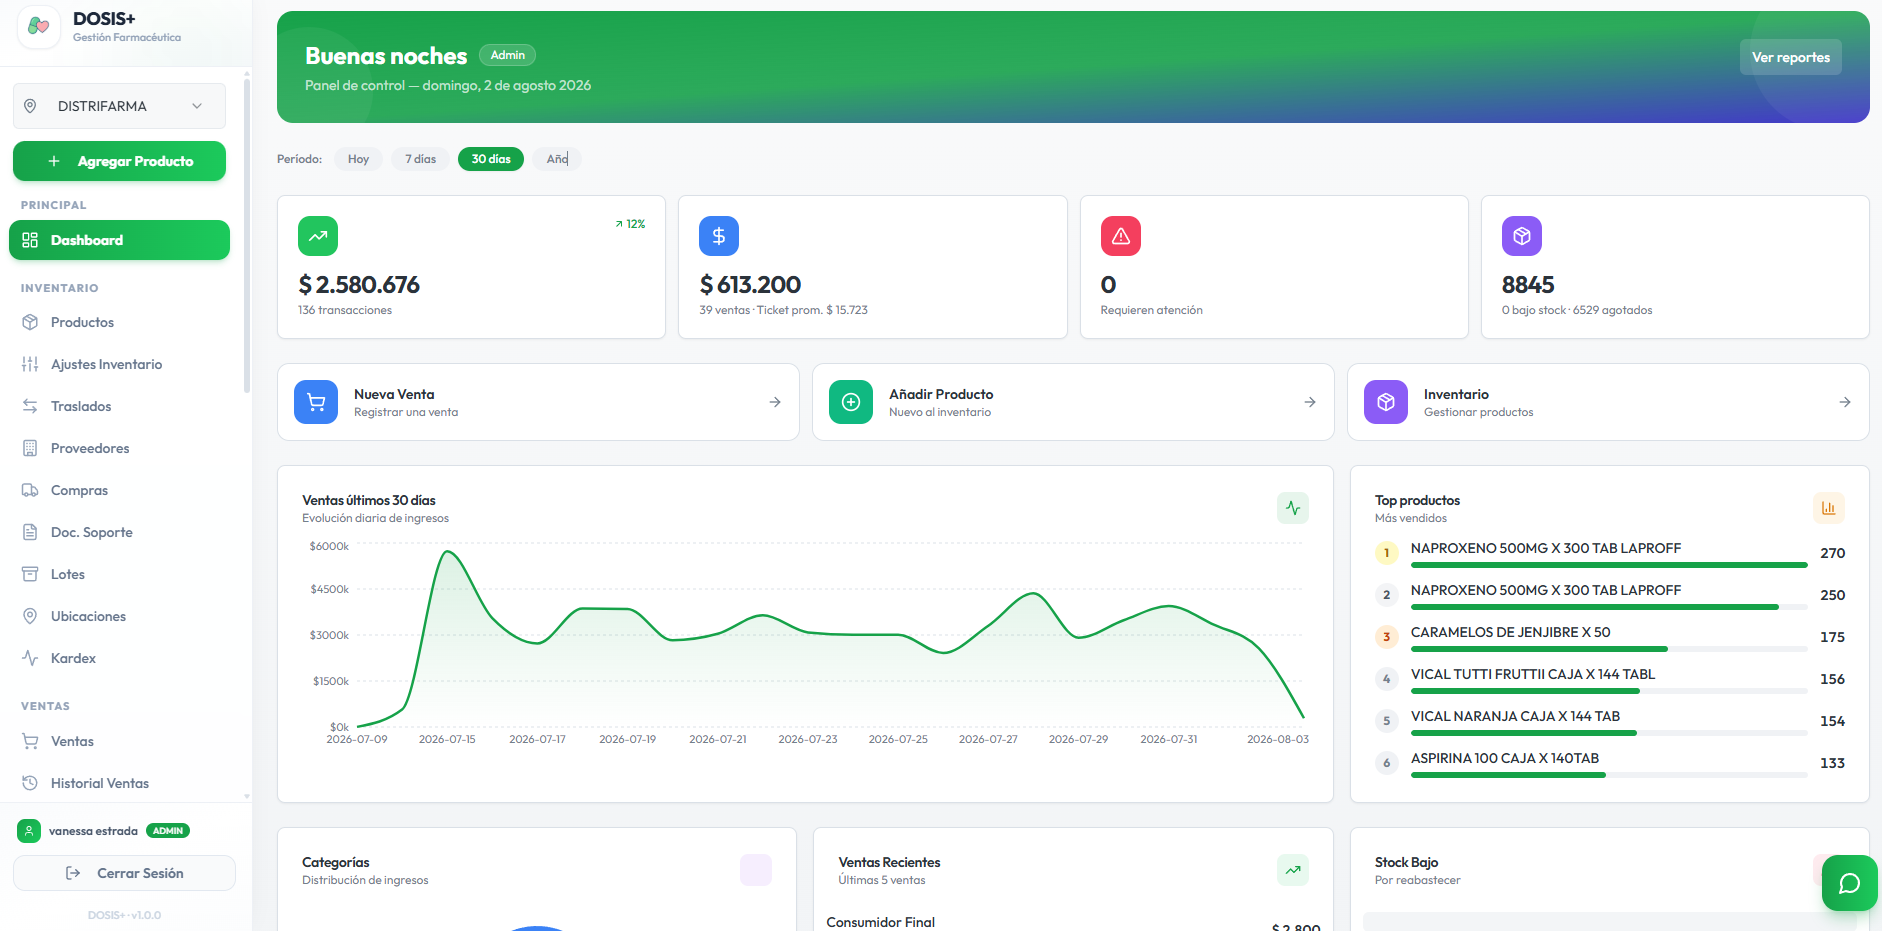Click the 12% growth indicator

(630, 224)
